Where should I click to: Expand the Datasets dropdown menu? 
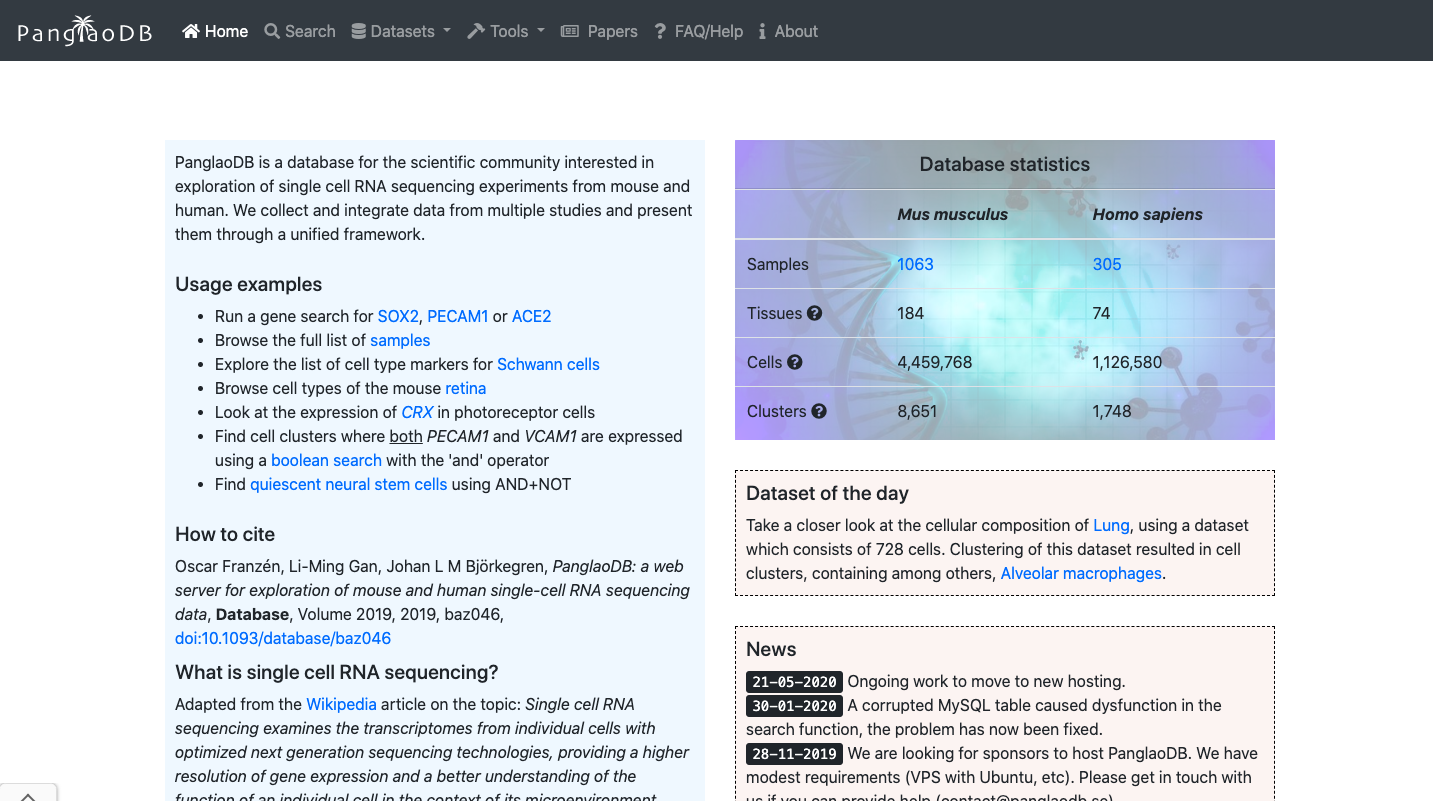401,31
